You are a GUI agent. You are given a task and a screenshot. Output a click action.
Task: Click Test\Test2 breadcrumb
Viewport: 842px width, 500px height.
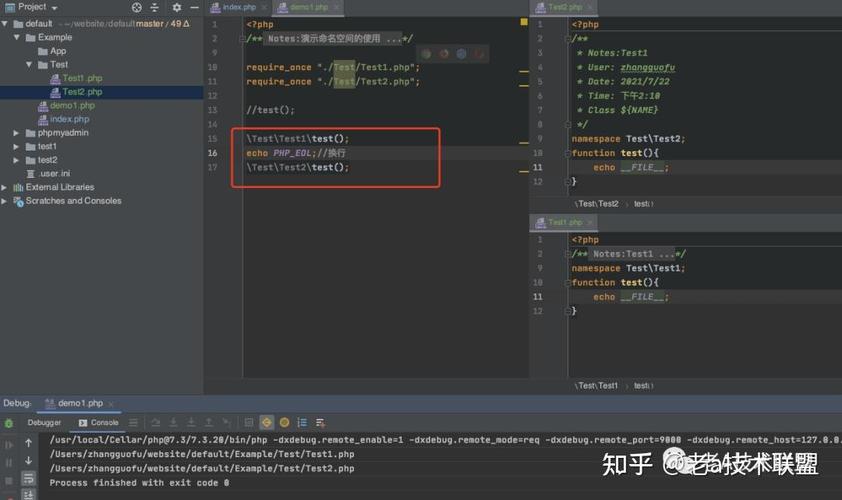597,204
